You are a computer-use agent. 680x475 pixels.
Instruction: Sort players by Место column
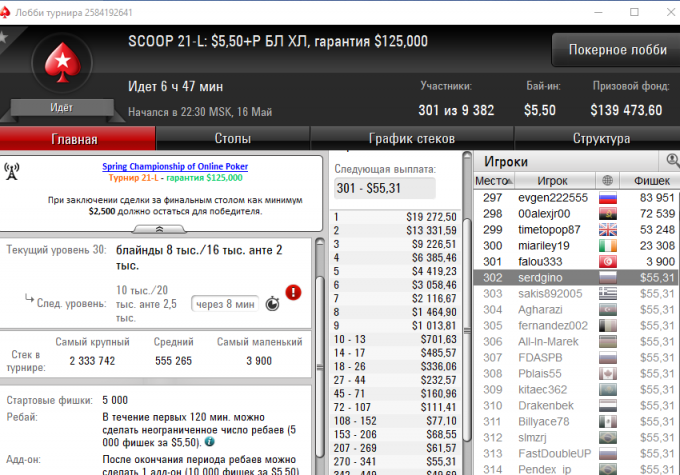494,180
